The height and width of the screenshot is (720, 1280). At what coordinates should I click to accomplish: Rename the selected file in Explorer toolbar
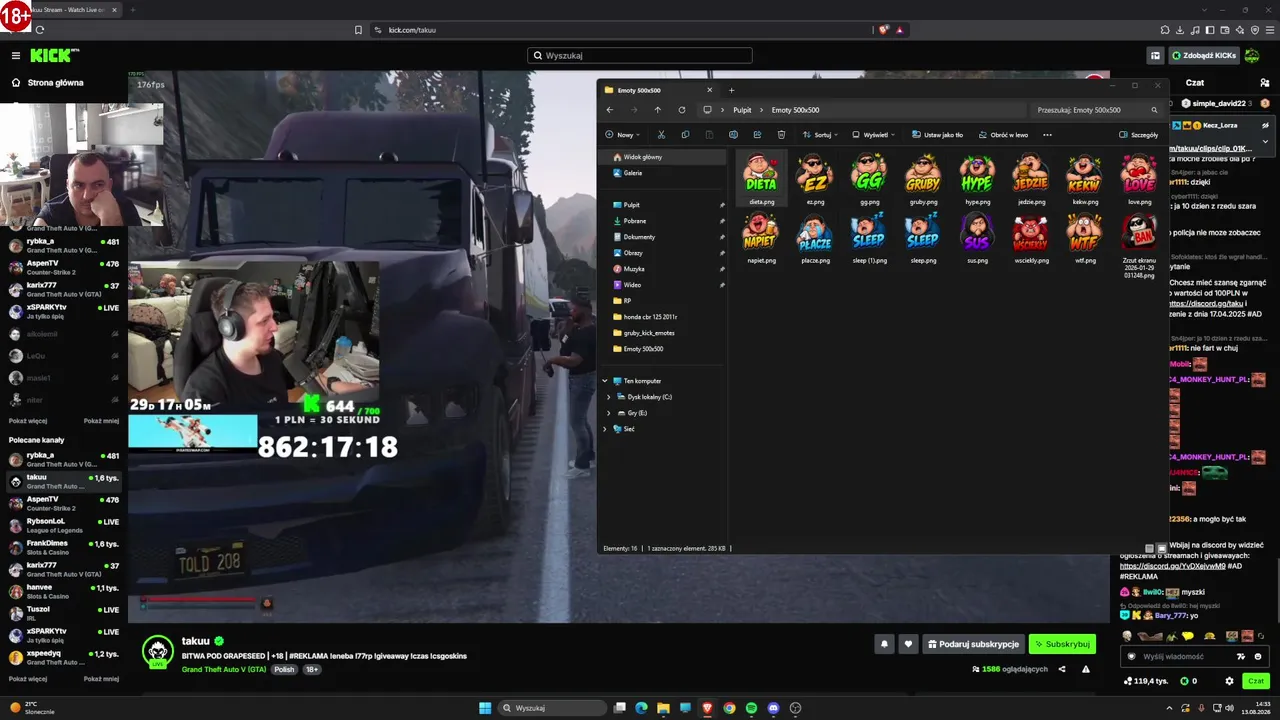(733, 135)
